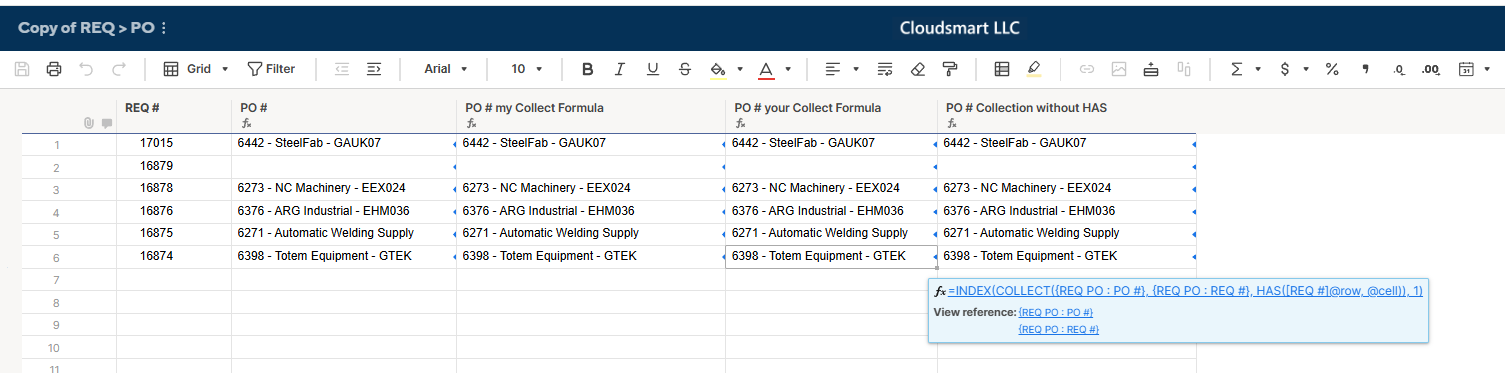Expand the alignment dropdown arrow
Image resolution: width=1505 pixels, height=373 pixels.
pyautogui.click(x=856, y=69)
